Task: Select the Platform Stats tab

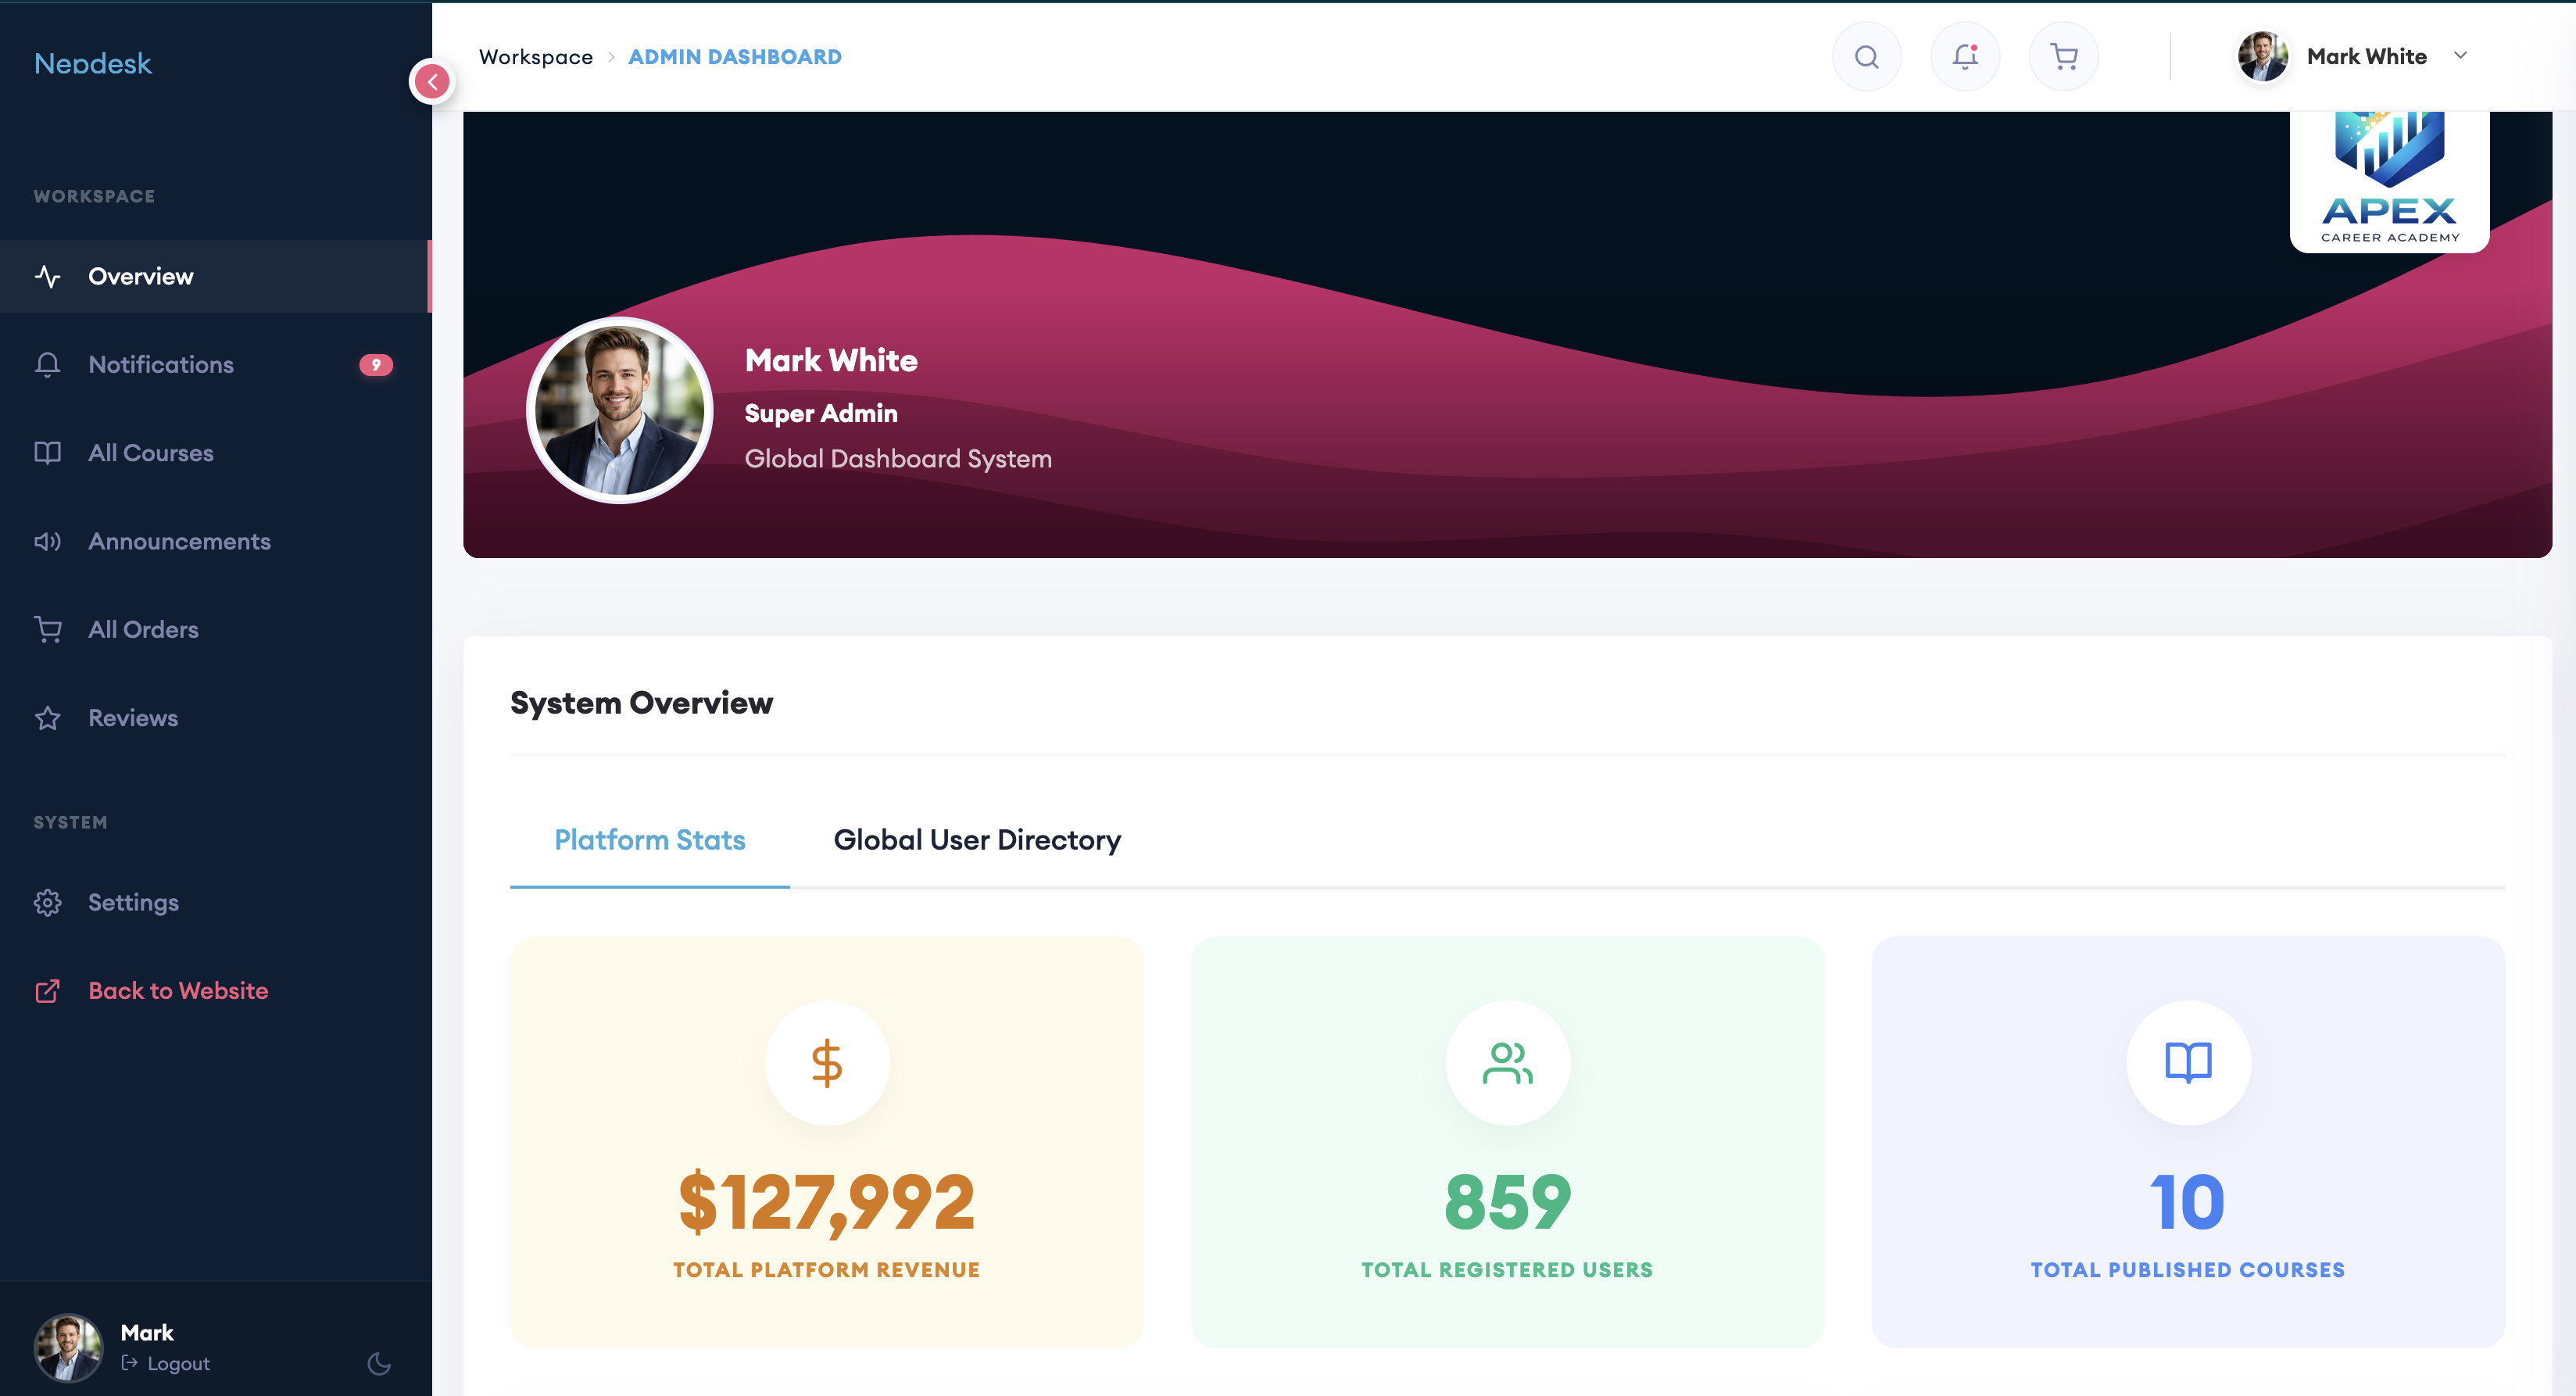Action: [650, 840]
